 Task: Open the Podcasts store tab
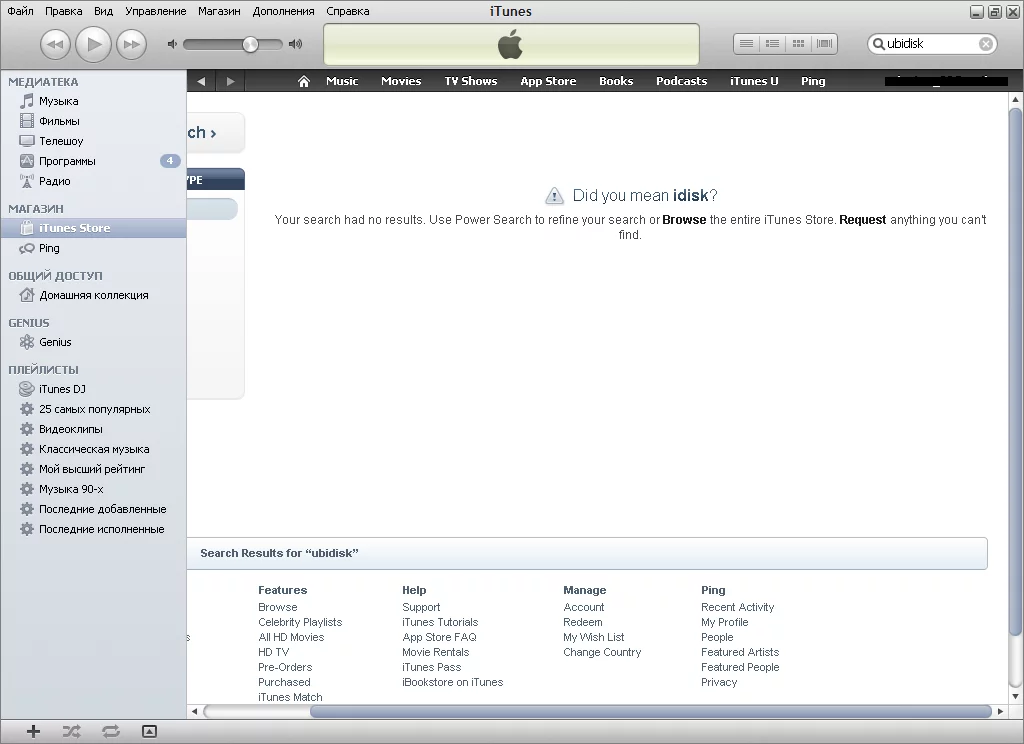[681, 81]
